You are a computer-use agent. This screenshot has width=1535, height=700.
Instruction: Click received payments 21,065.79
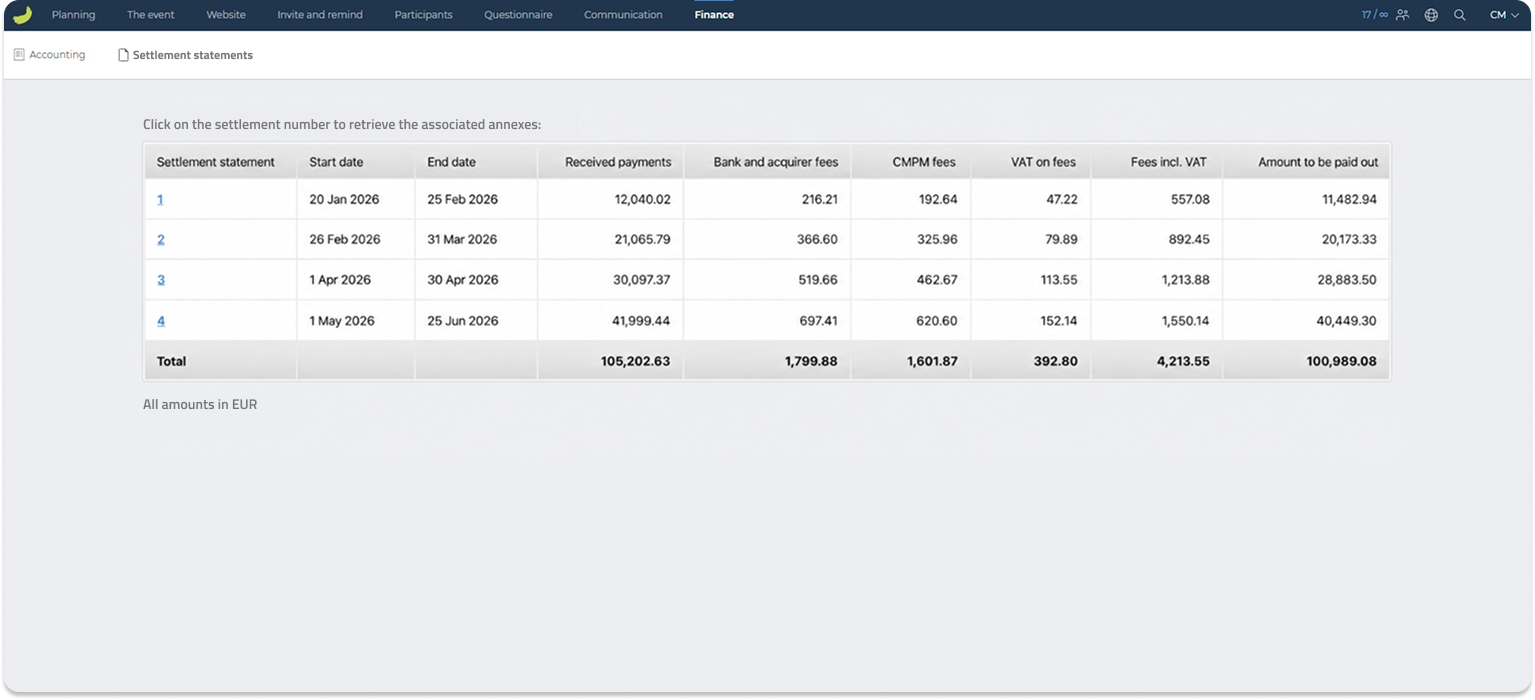pyautogui.click(x=642, y=240)
